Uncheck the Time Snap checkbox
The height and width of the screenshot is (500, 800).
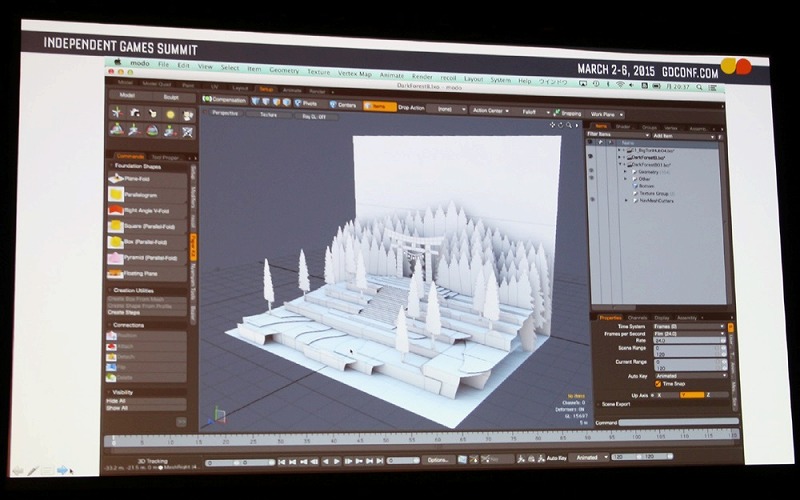click(x=658, y=384)
